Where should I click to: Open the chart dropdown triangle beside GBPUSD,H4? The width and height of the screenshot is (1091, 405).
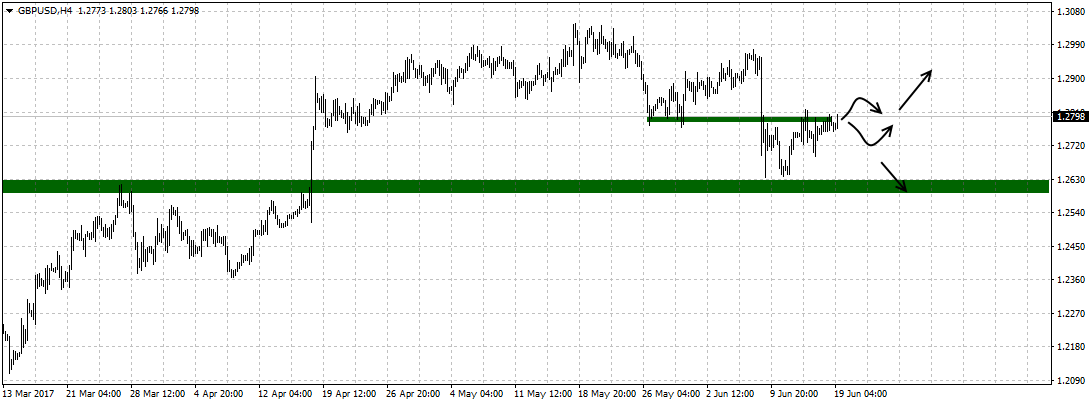(x=9, y=9)
